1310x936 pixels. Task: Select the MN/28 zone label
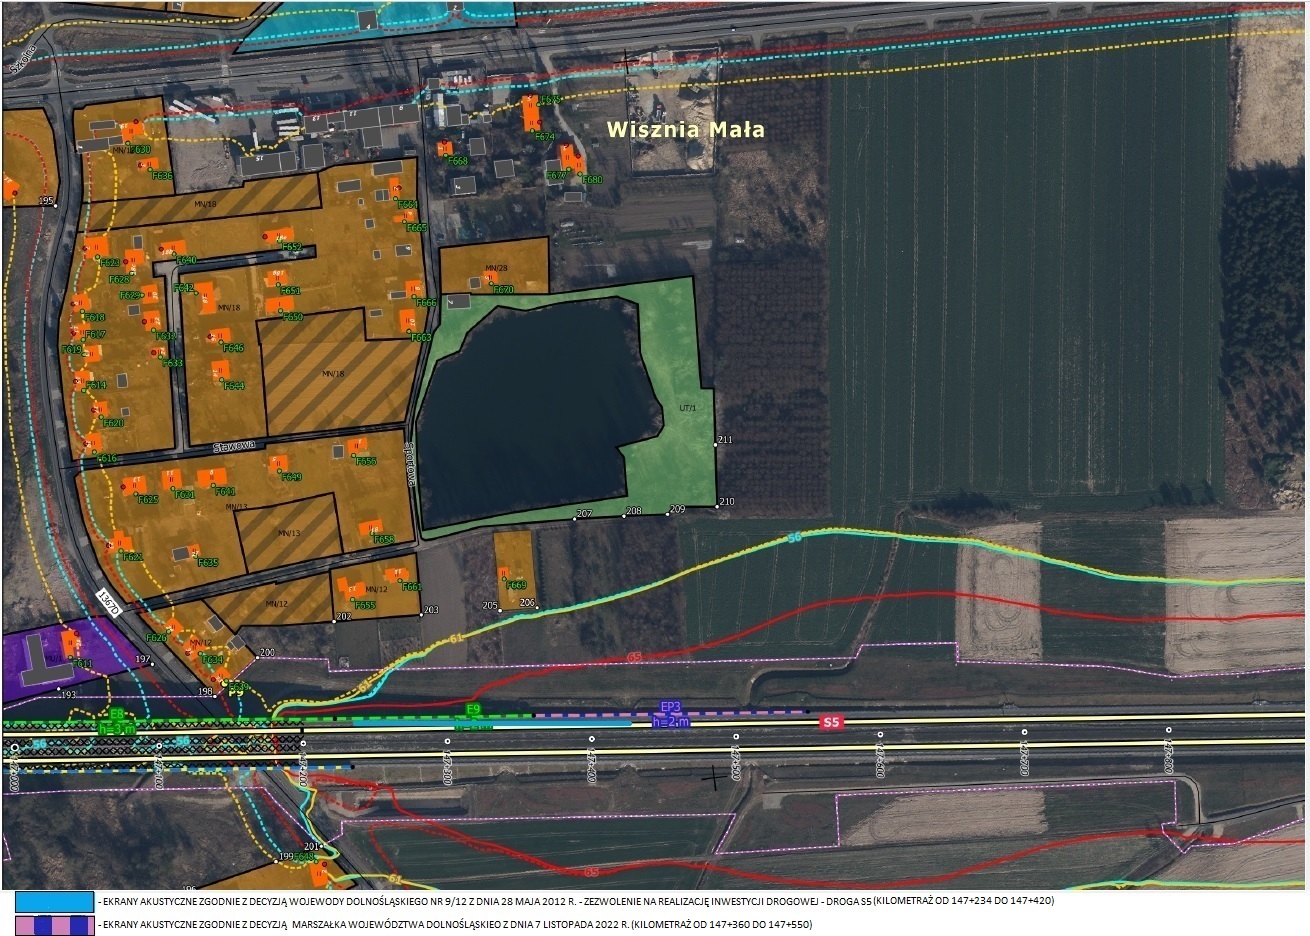tap(496, 268)
